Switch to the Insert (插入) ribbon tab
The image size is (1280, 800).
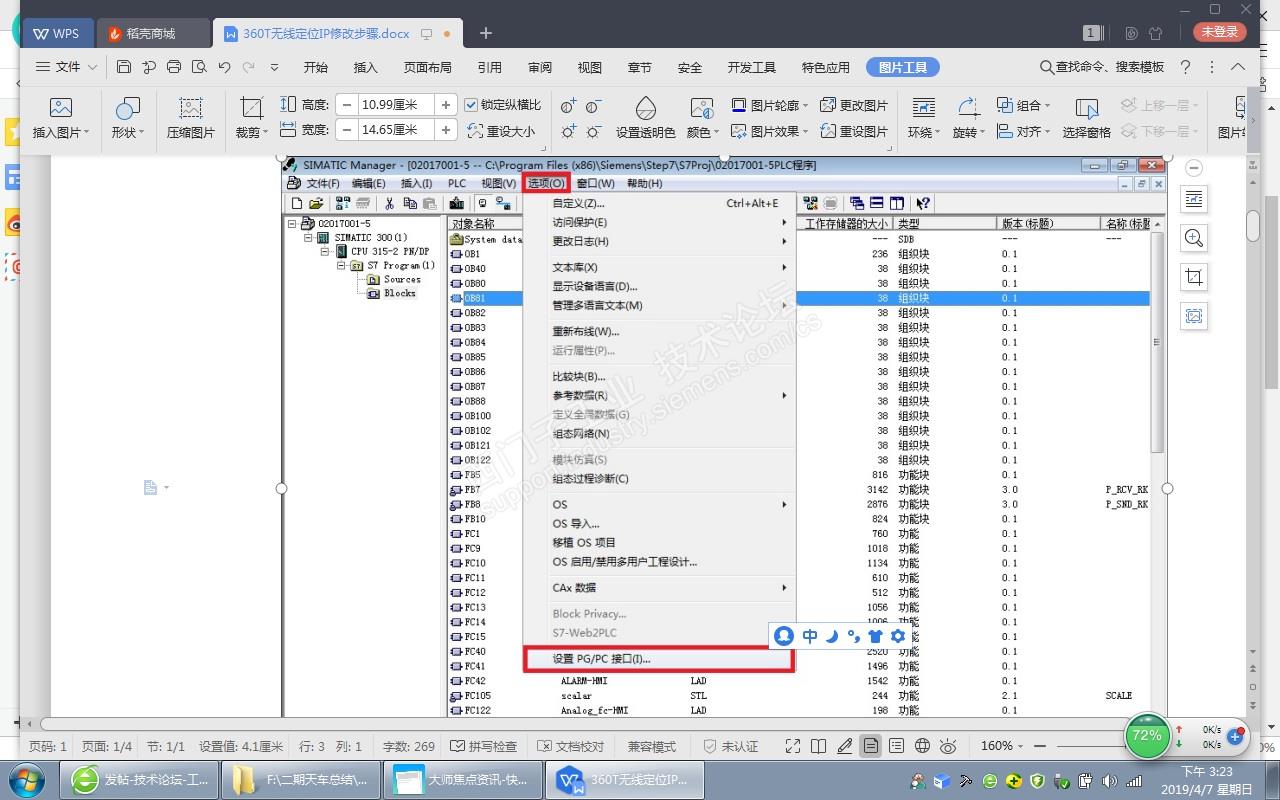click(366, 67)
